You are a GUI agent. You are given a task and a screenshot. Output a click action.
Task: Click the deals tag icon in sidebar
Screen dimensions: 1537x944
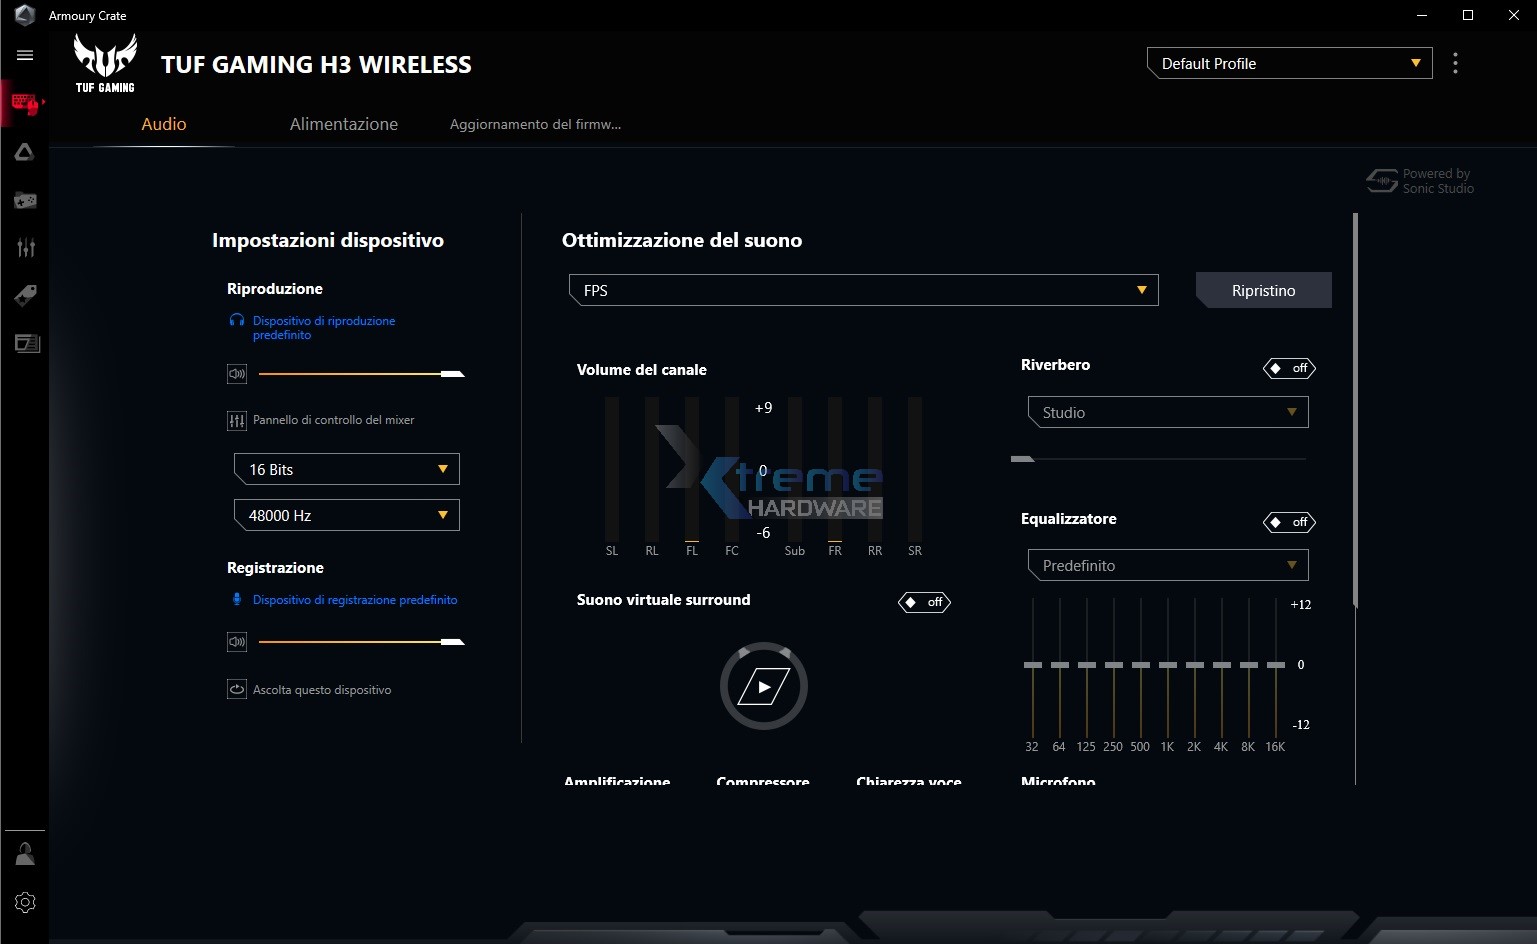25,295
